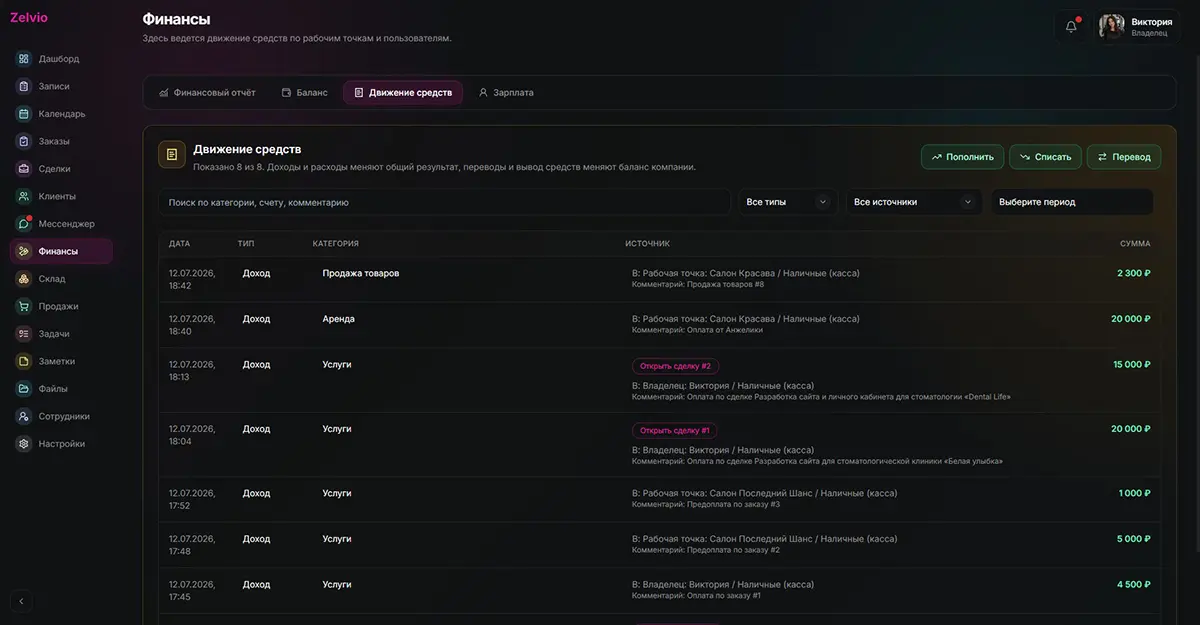
Task: Expand the Все типы dropdown
Action: [x=787, y=202]
